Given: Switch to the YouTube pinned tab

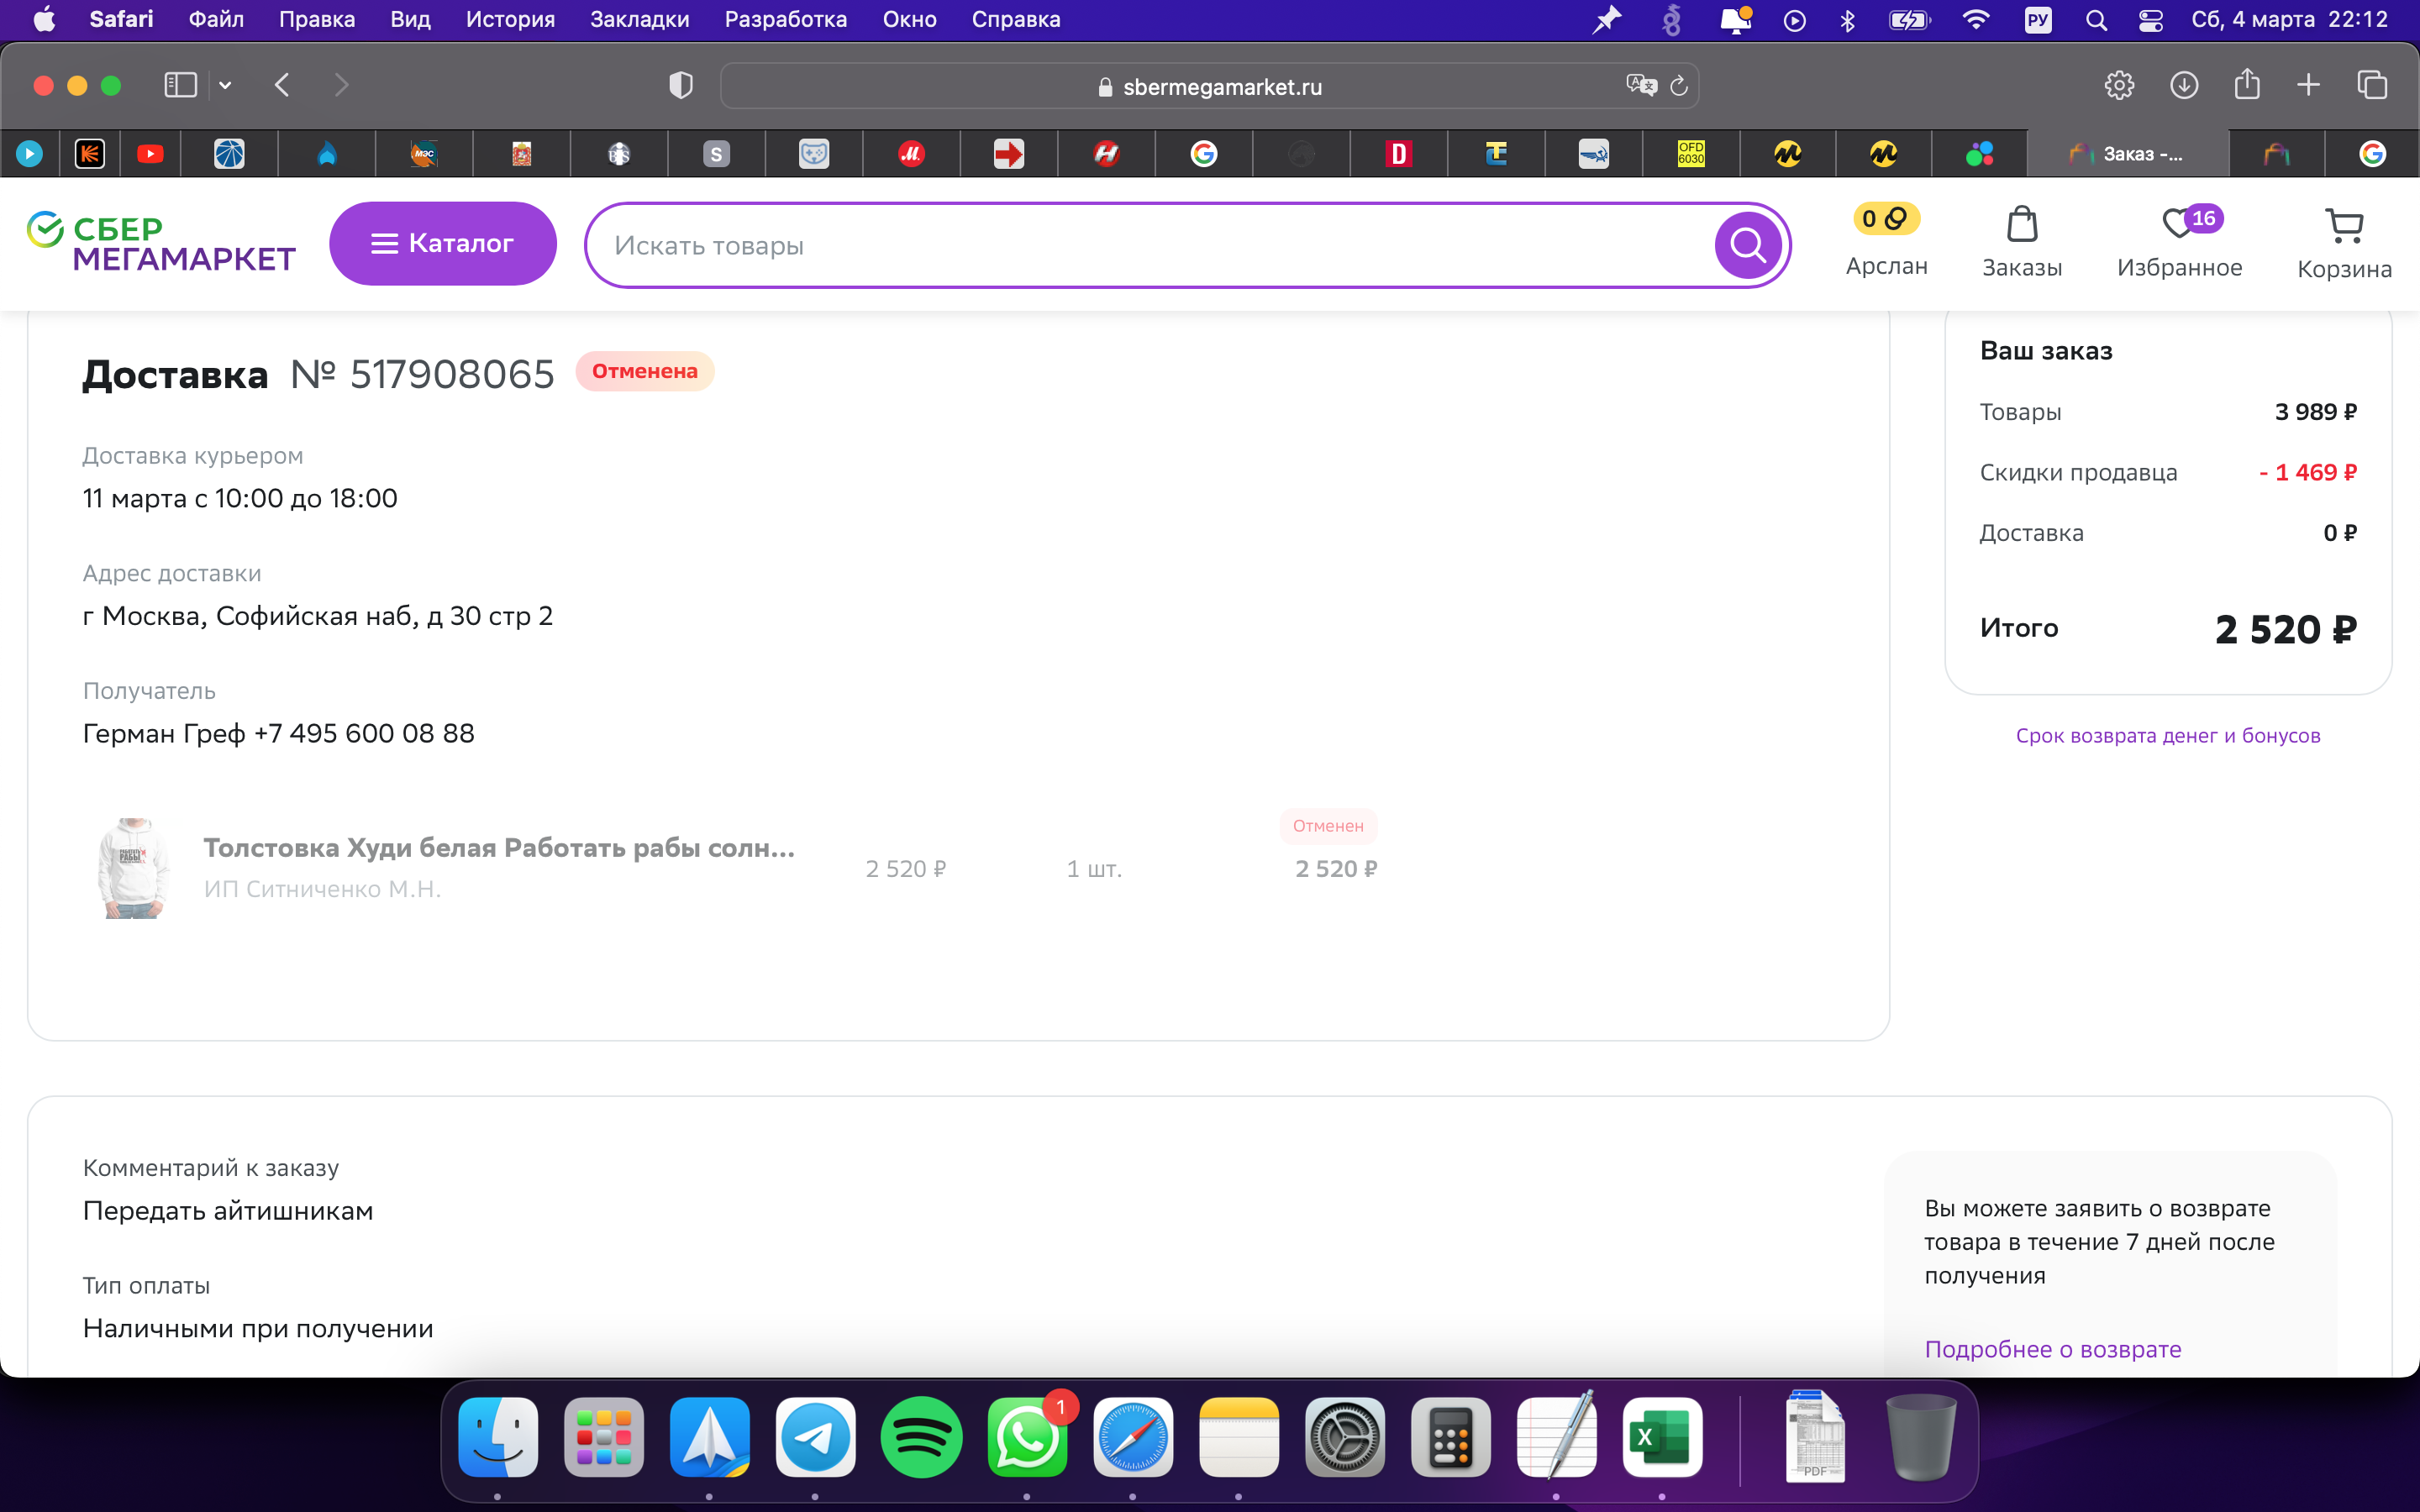Looking at the screenshot, I should click(x=150, y=154).
